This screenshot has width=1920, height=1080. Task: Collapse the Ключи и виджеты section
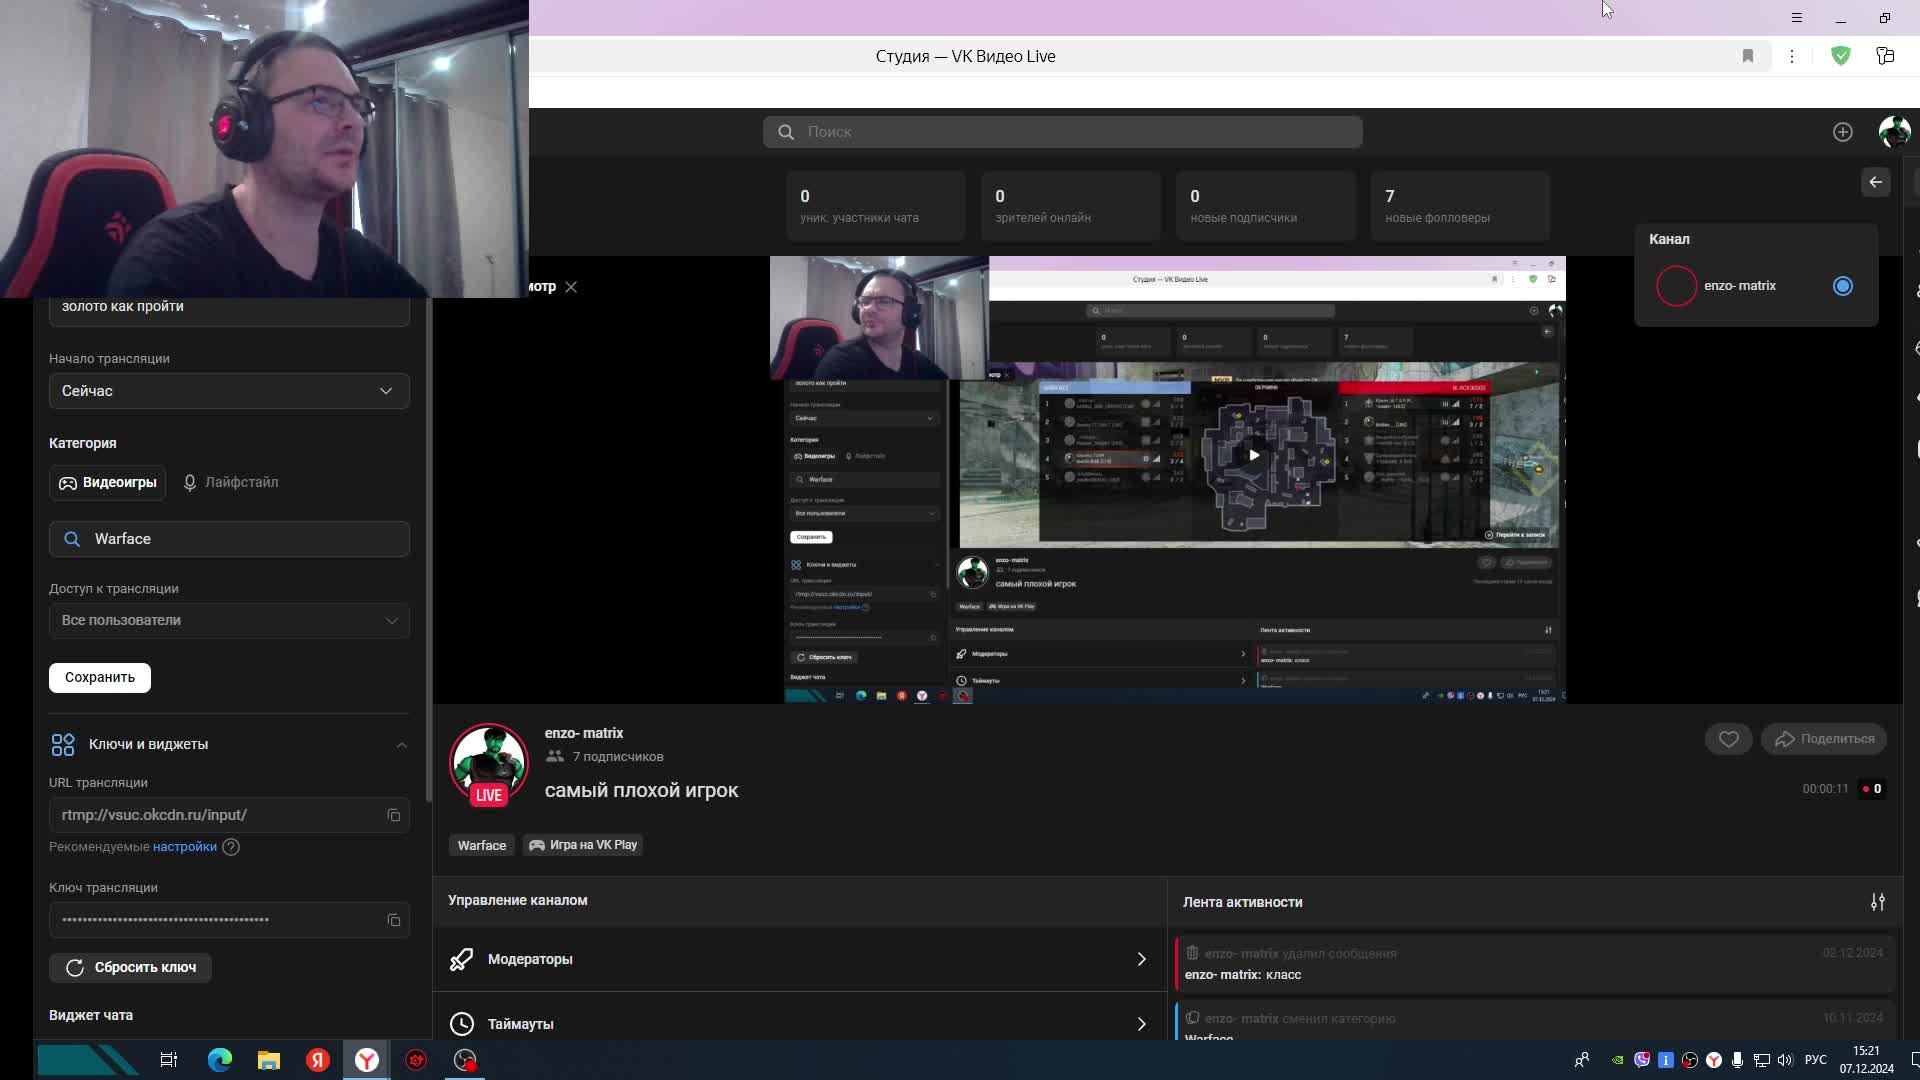[x=401, y=745]
